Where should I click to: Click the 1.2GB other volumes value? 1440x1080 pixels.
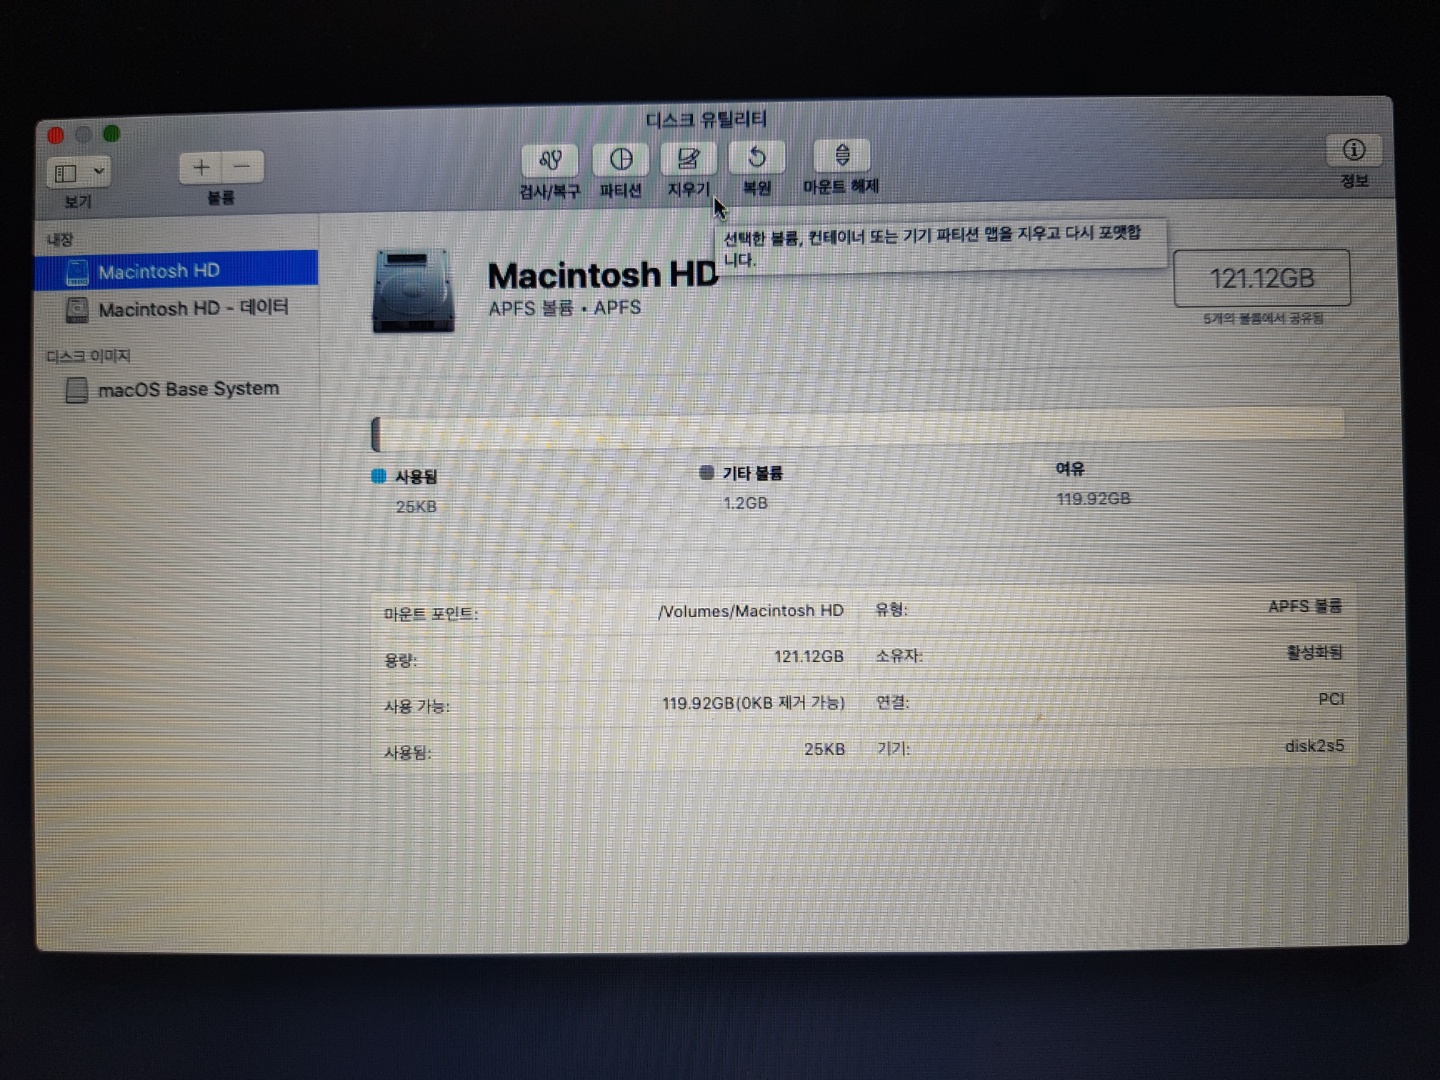[x=745, y=502]
